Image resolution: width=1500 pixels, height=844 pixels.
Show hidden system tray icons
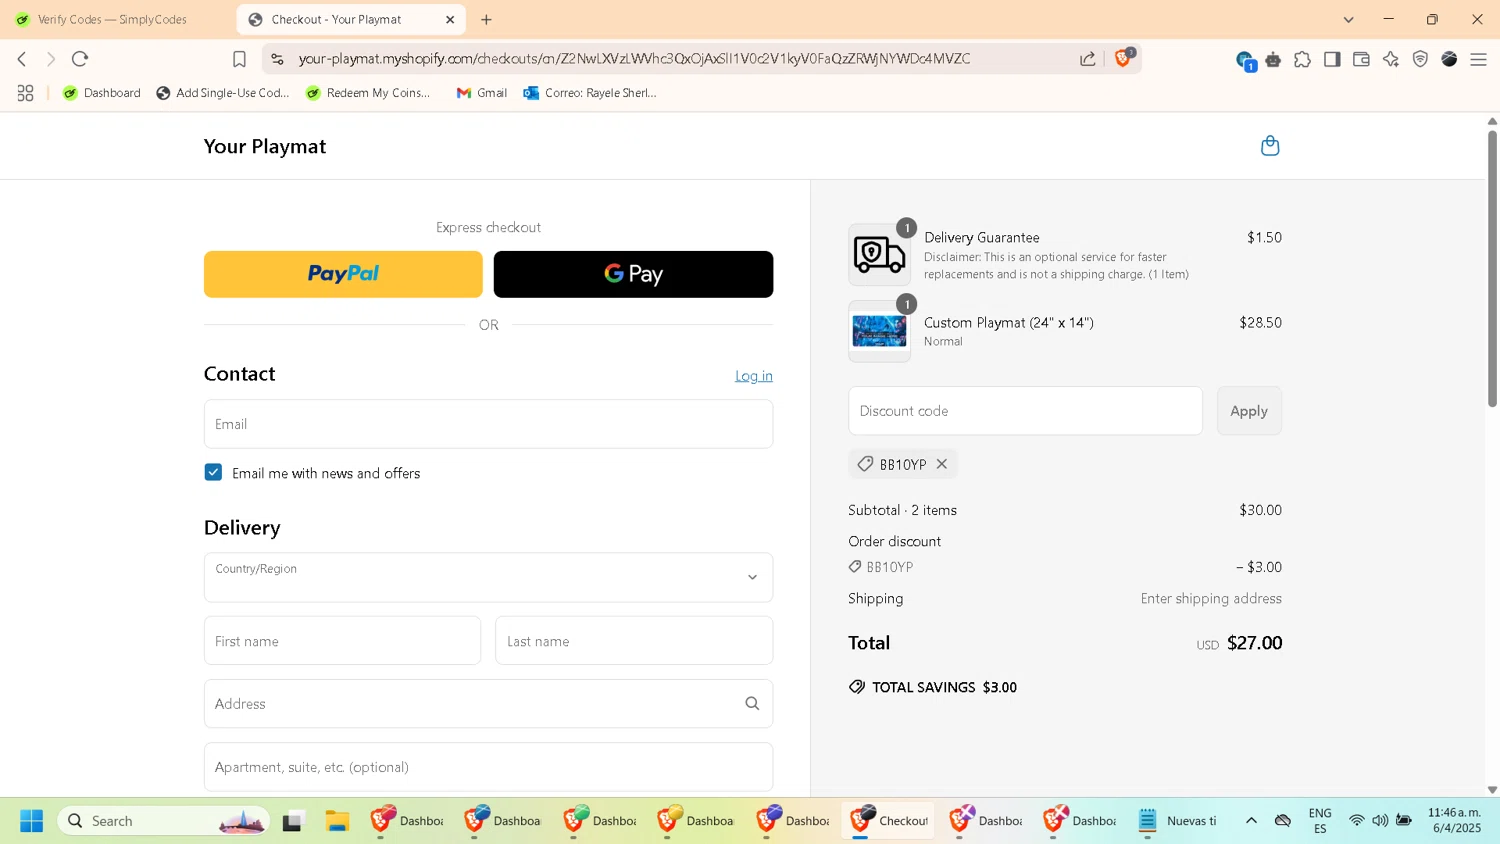[x=1251, y=820]
